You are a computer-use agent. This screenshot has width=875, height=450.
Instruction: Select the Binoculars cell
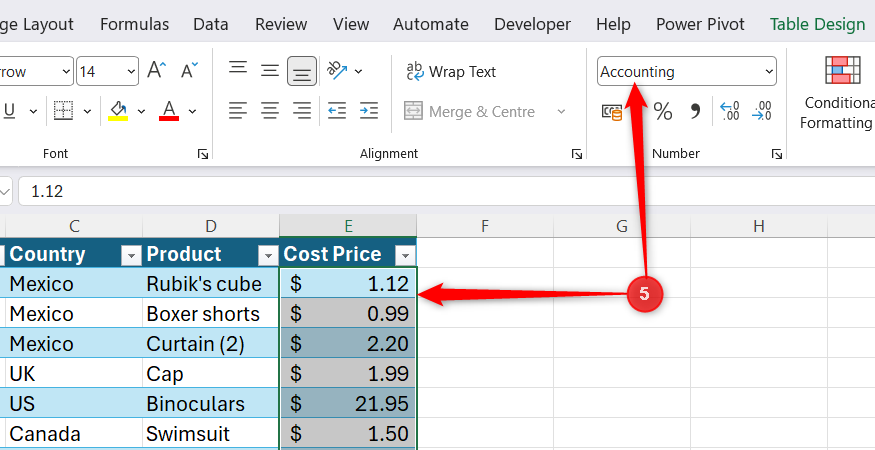click(x=211, y=404)
